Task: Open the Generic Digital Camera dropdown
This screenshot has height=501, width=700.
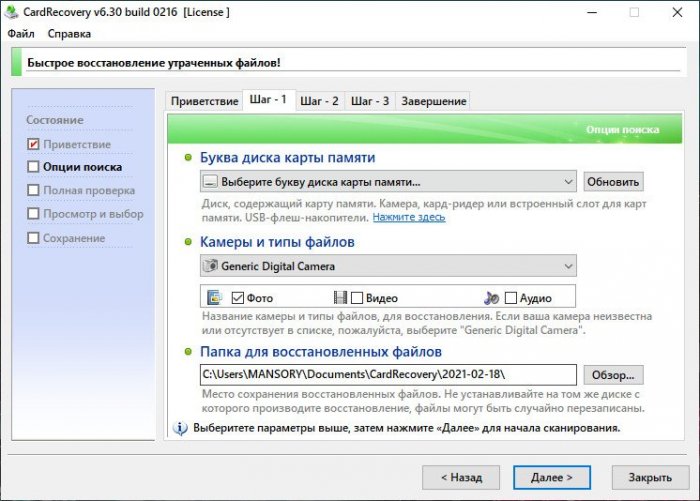Action: (x=568, y=266)
